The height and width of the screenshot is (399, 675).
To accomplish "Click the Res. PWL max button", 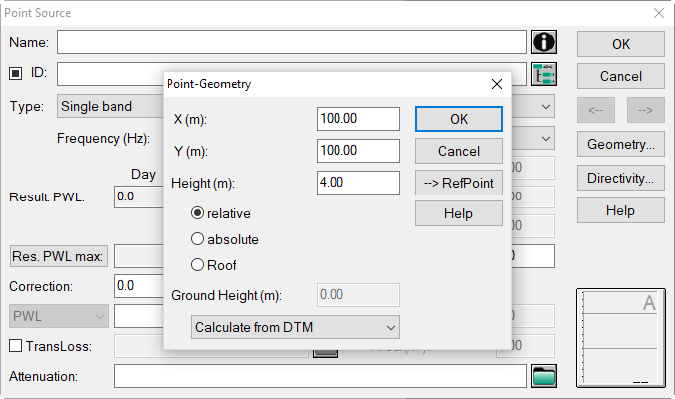I will pos(59,256).
